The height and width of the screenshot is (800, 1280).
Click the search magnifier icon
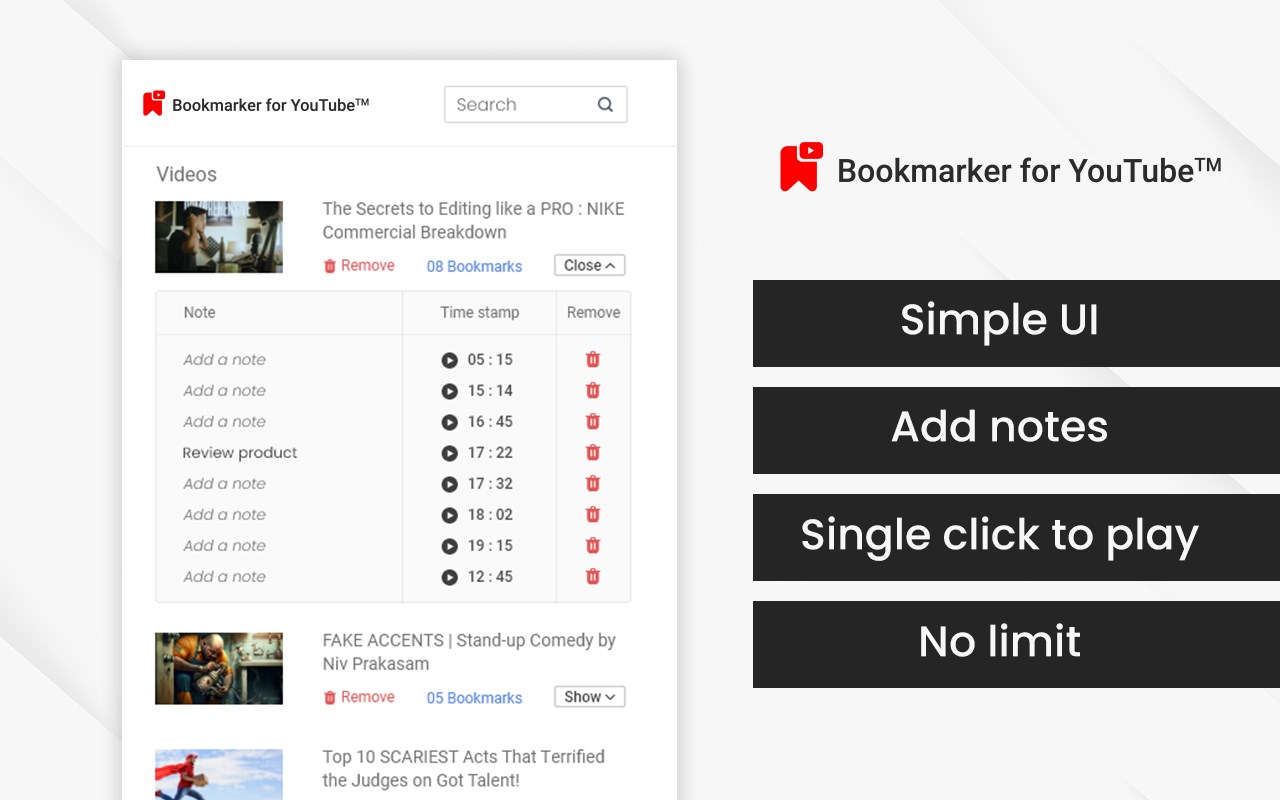[605, 104]
